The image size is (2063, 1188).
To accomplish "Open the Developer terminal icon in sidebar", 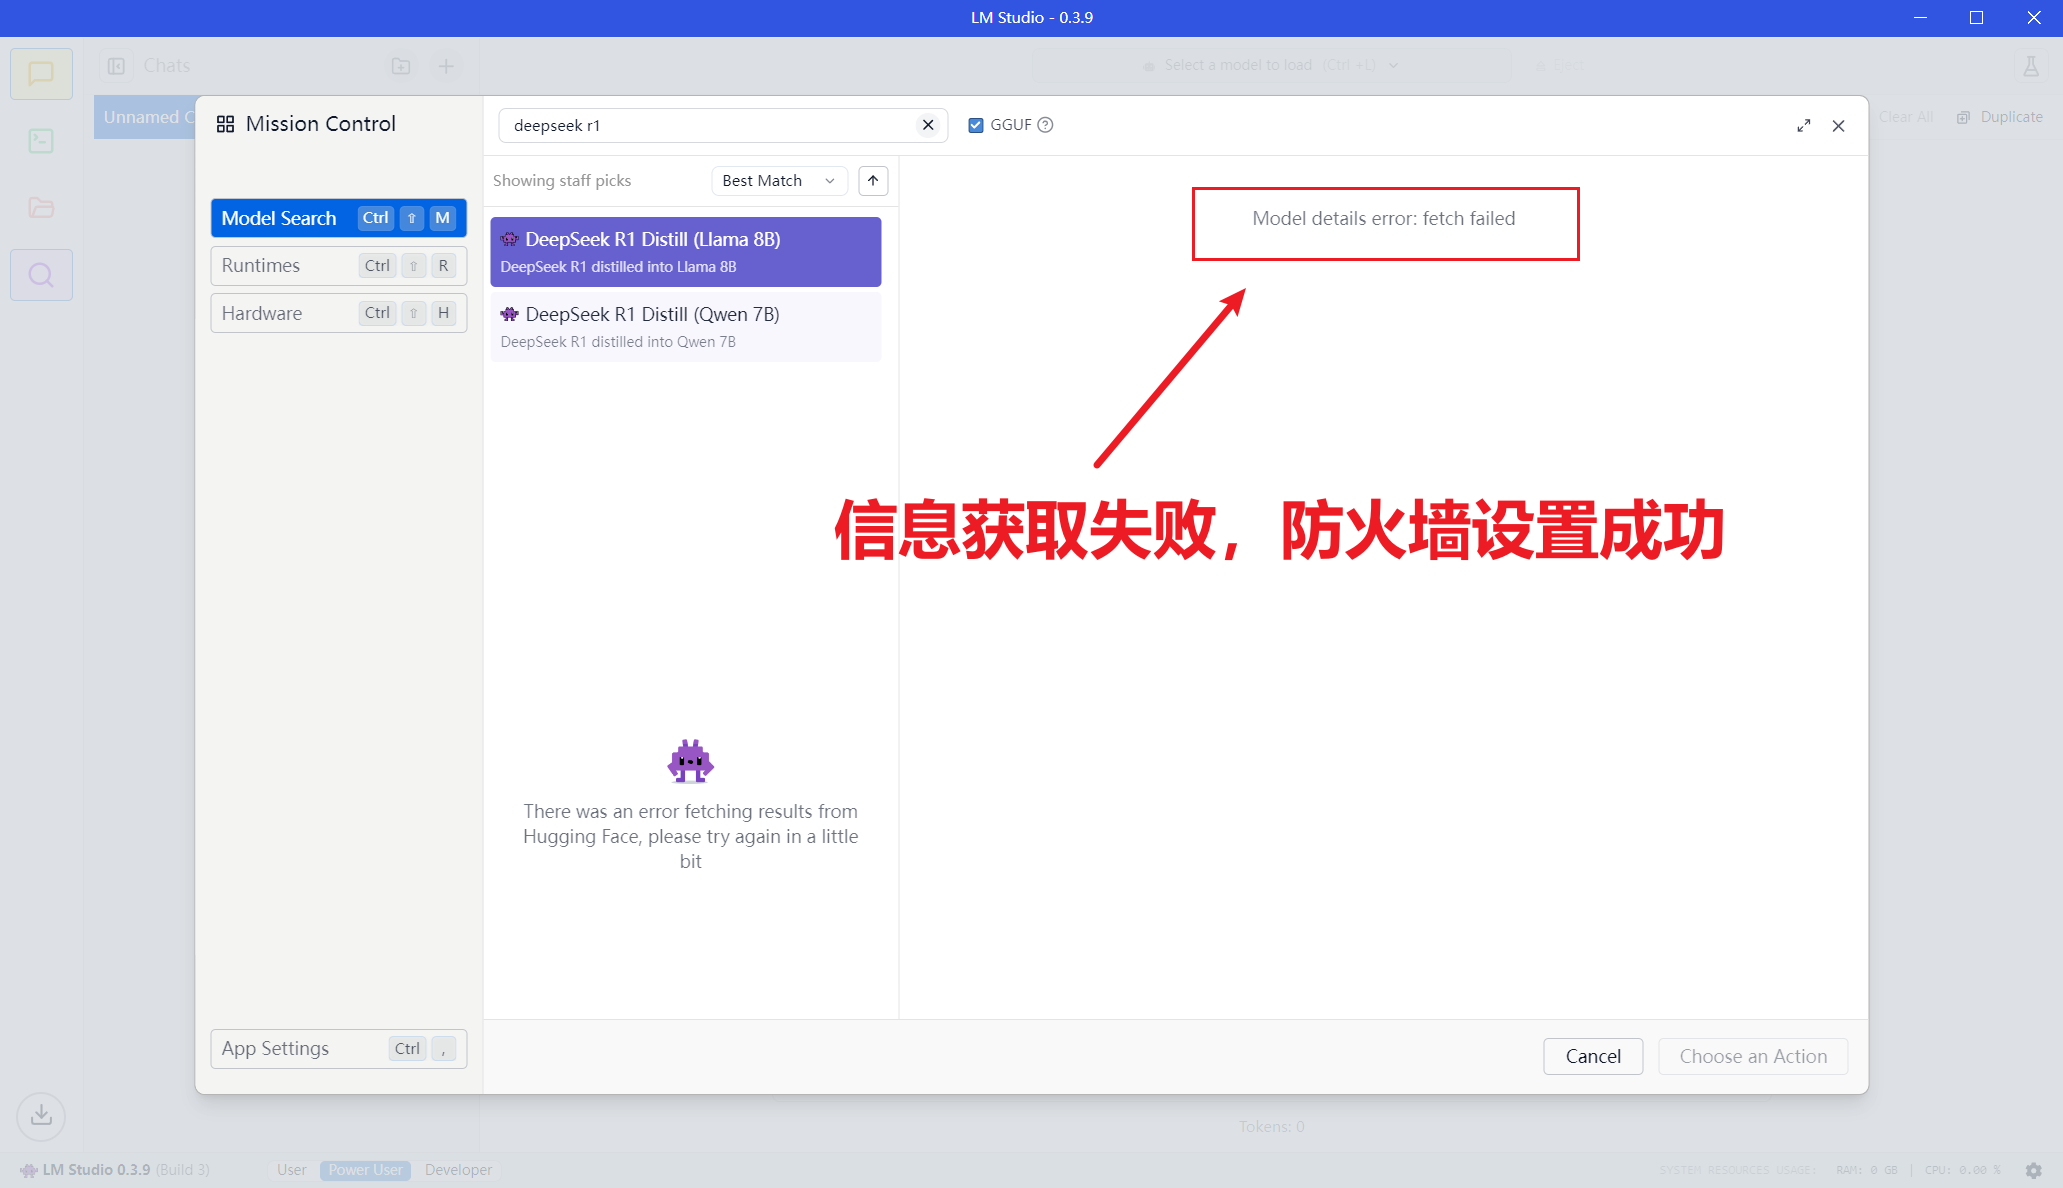I will 41,141.
